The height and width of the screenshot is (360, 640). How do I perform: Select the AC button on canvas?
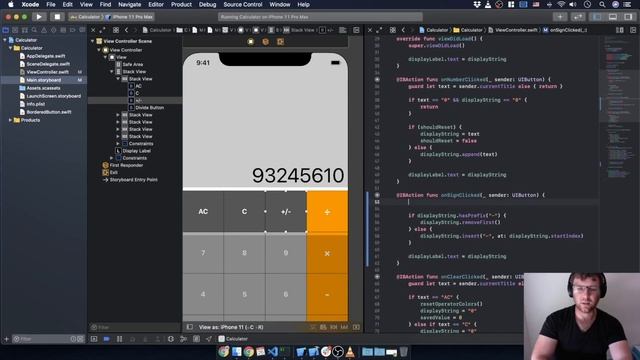pos(203,211)
